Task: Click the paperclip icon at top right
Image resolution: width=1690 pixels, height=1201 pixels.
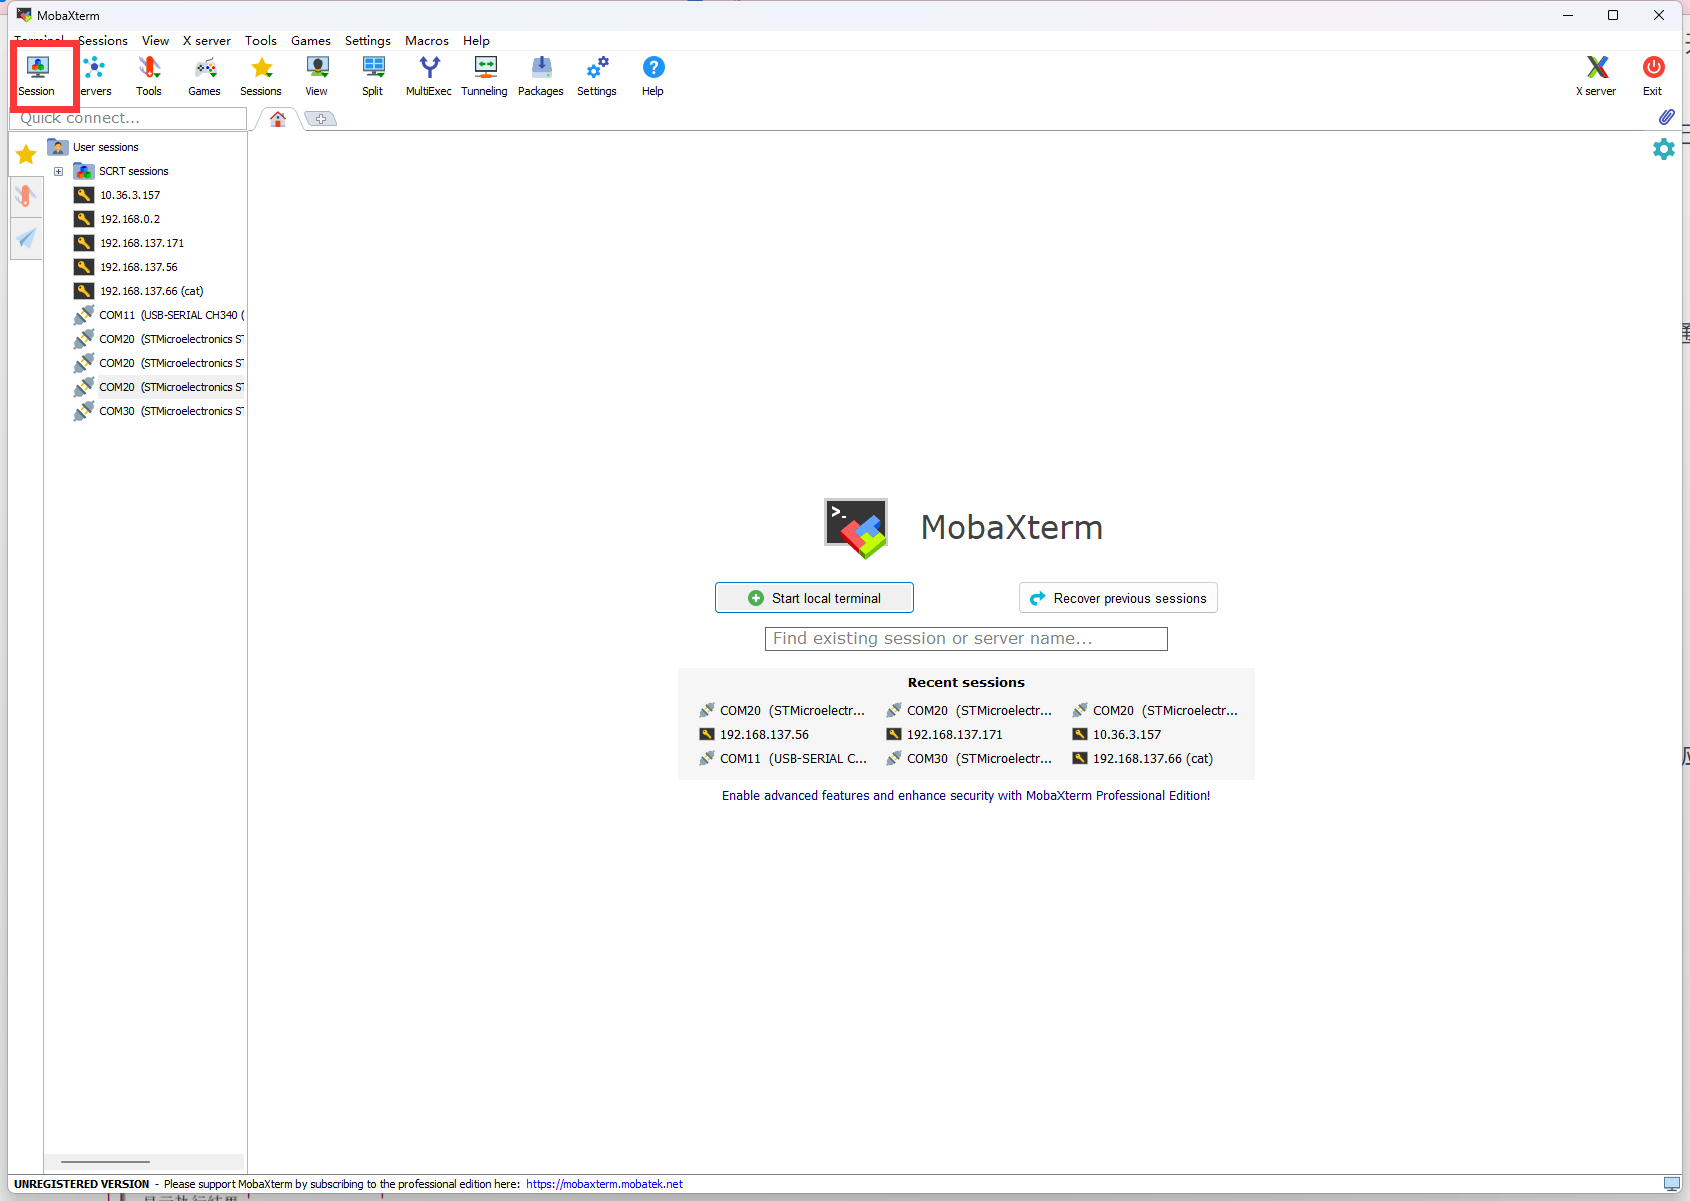Action: tap(1666, 117)
